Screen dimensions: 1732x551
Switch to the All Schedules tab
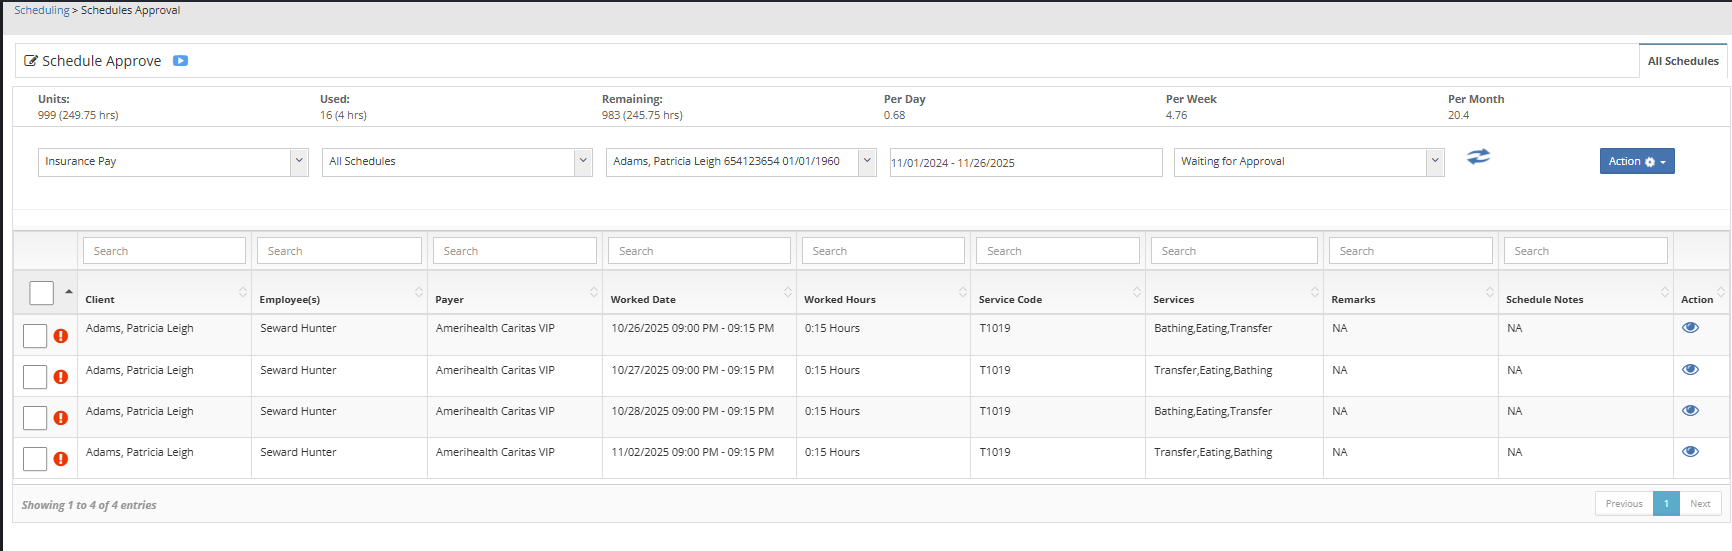pyautogui.click(x=1683, y=61)
